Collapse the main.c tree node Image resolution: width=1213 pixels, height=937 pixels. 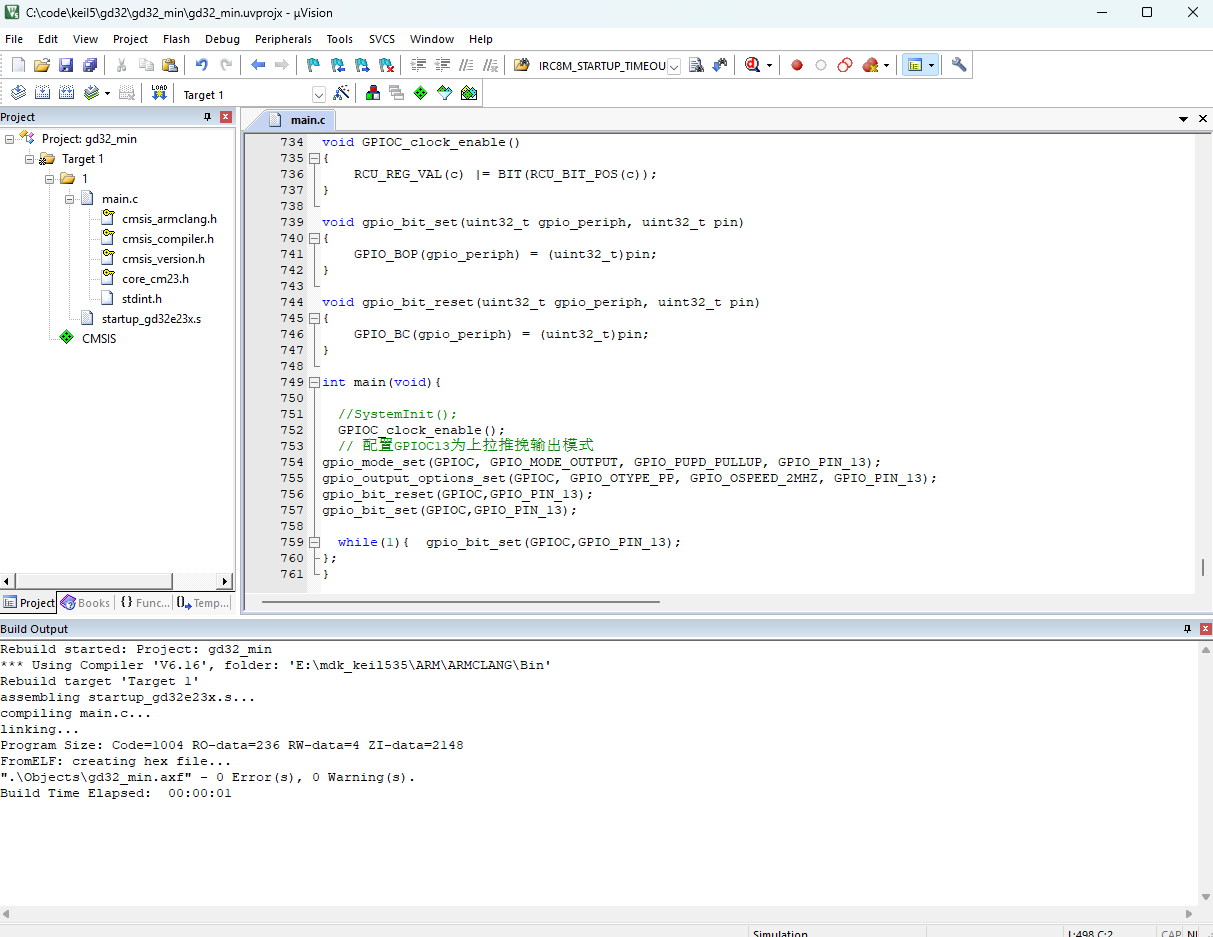(x=70, y=199)
